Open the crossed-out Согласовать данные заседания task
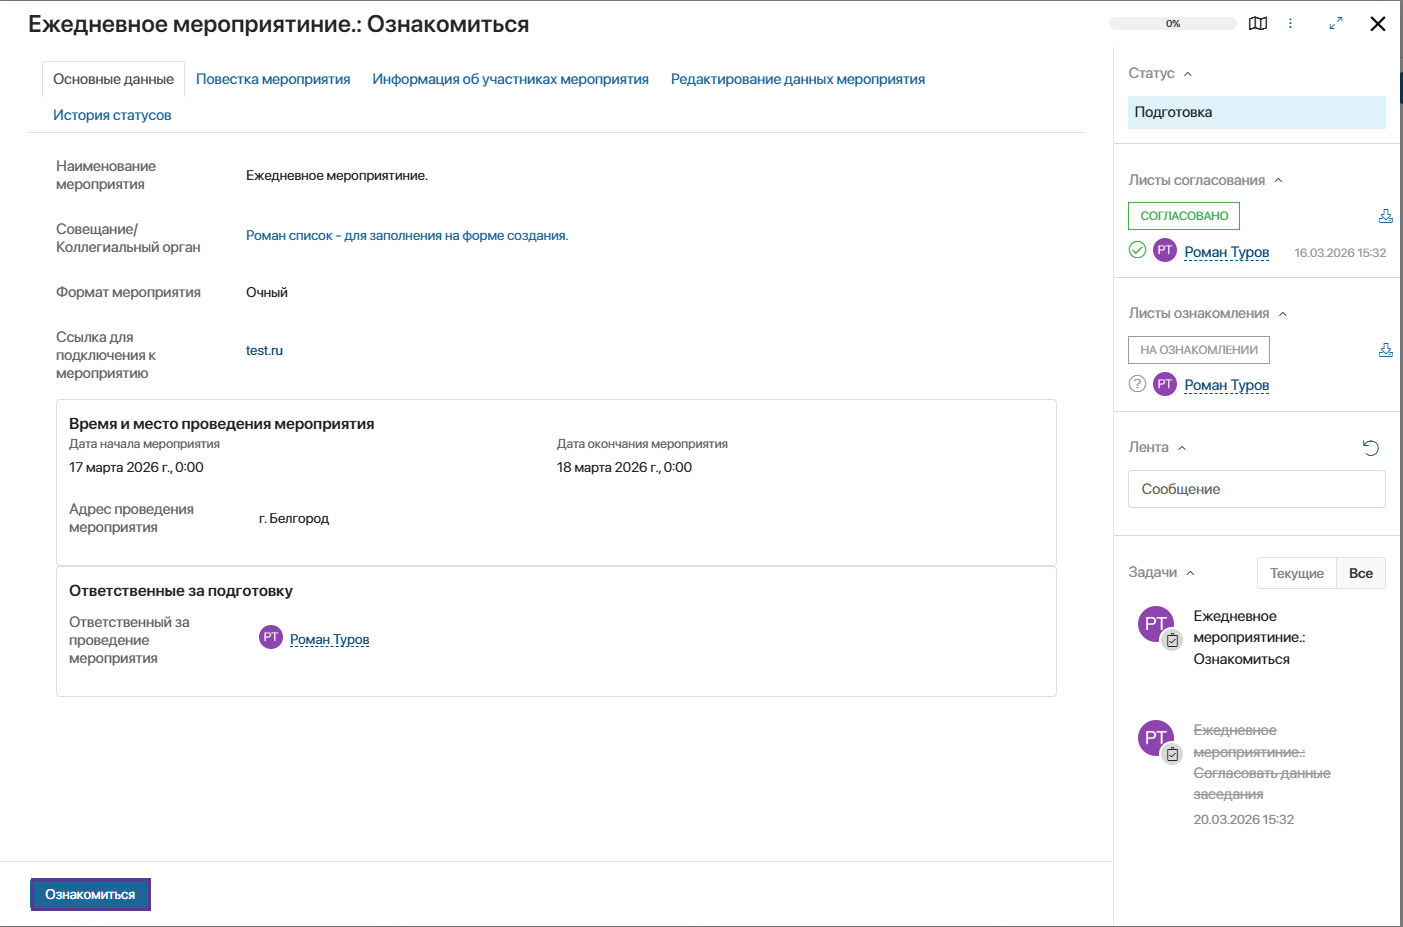Screen dimensions: 1403x927 [1261, 762]
